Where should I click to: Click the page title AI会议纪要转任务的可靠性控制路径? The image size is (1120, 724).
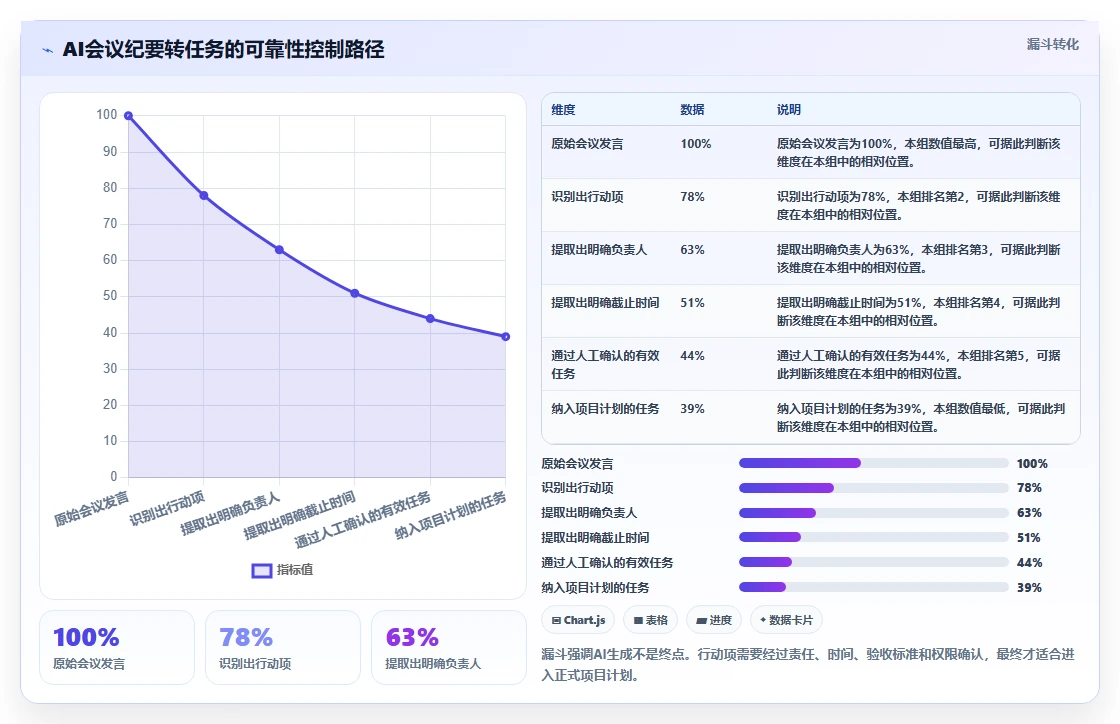pyautogui.click(x=224, y=49)
